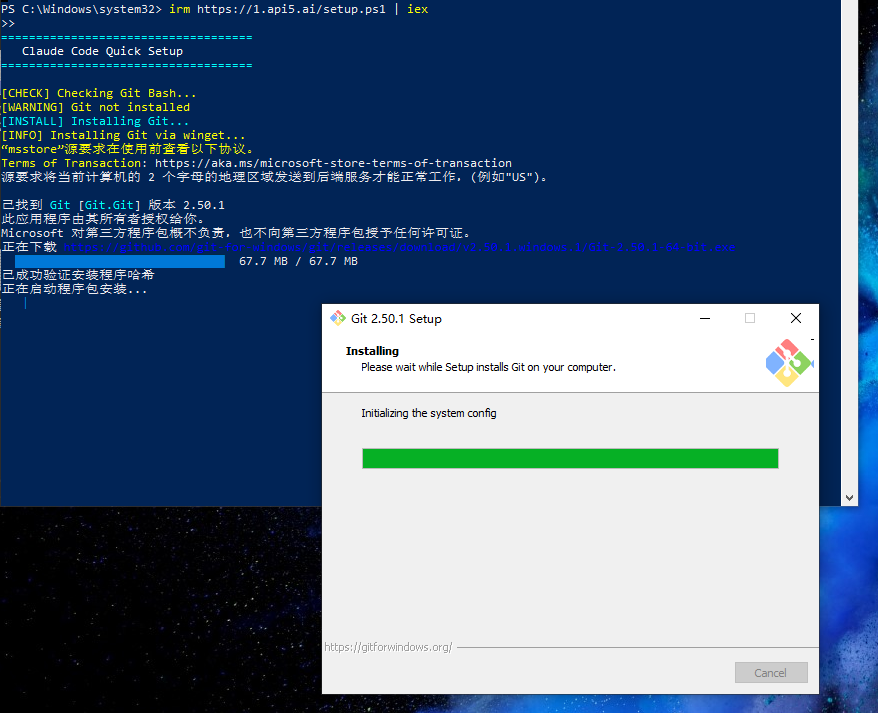Click the "此应用程序由其所有者授权给你" line
Image resolution: width=878 pixels, height=713 pixels.
[x=106, y=219]
